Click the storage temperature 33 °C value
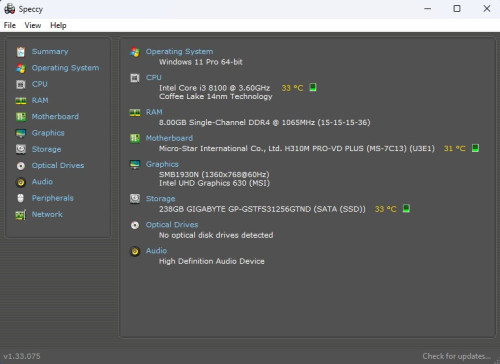The image size is (500, 364). [x=386, y=209]
